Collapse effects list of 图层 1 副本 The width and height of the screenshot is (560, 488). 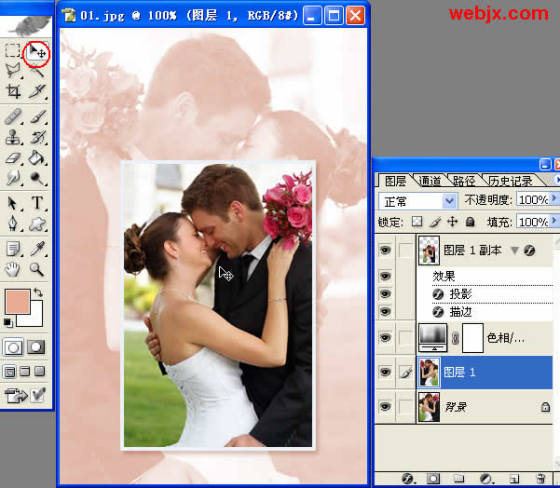click(x=515, y=250)
